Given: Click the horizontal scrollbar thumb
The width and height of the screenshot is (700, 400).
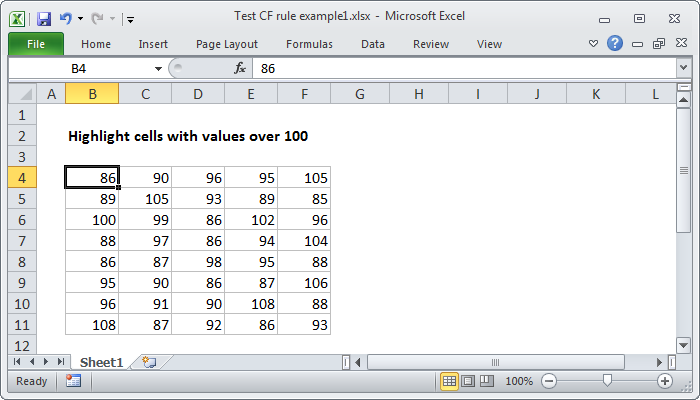Looking at the screenshot, I should tap(496, 362).
